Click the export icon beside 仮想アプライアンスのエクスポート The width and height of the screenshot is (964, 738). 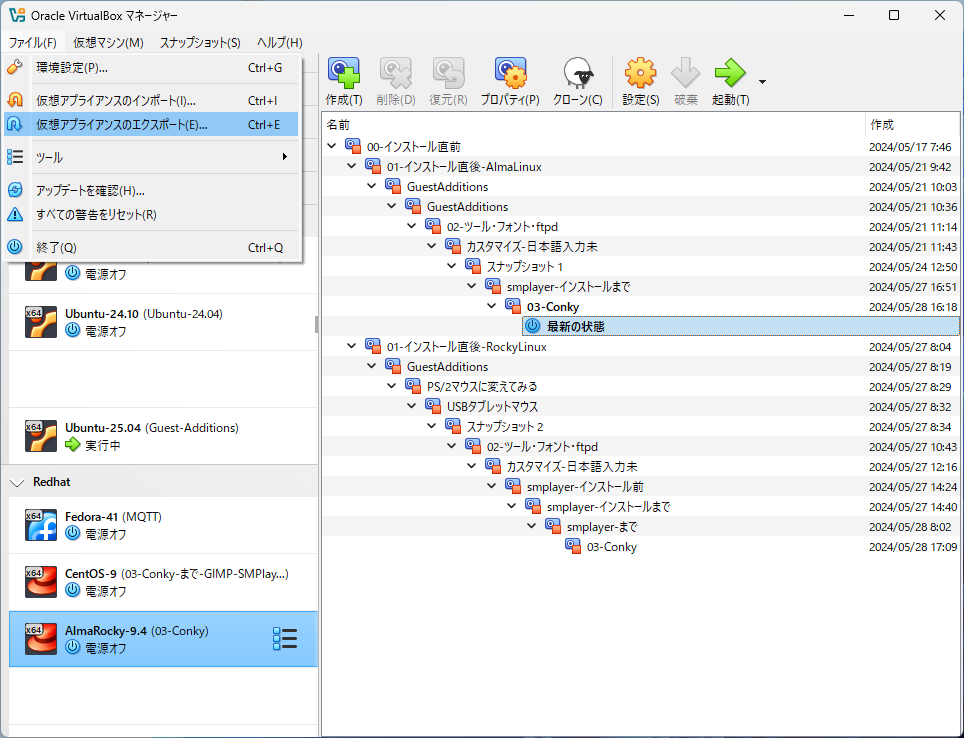(x=15, y=124)
